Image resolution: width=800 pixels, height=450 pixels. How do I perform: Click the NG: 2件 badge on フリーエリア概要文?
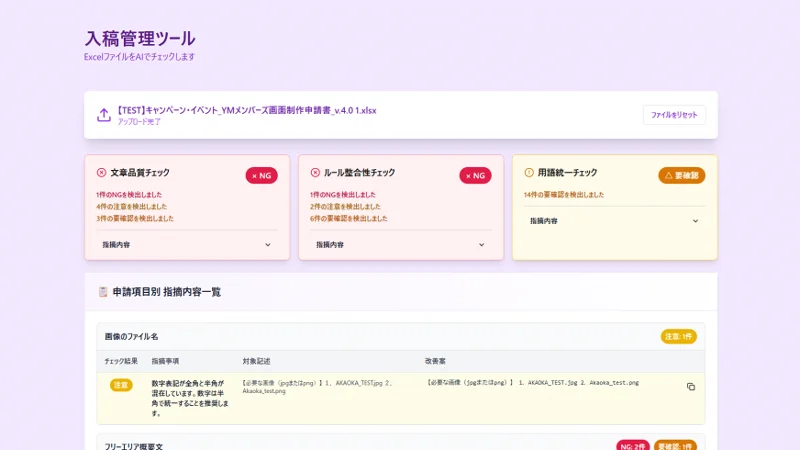pos(633,446)
